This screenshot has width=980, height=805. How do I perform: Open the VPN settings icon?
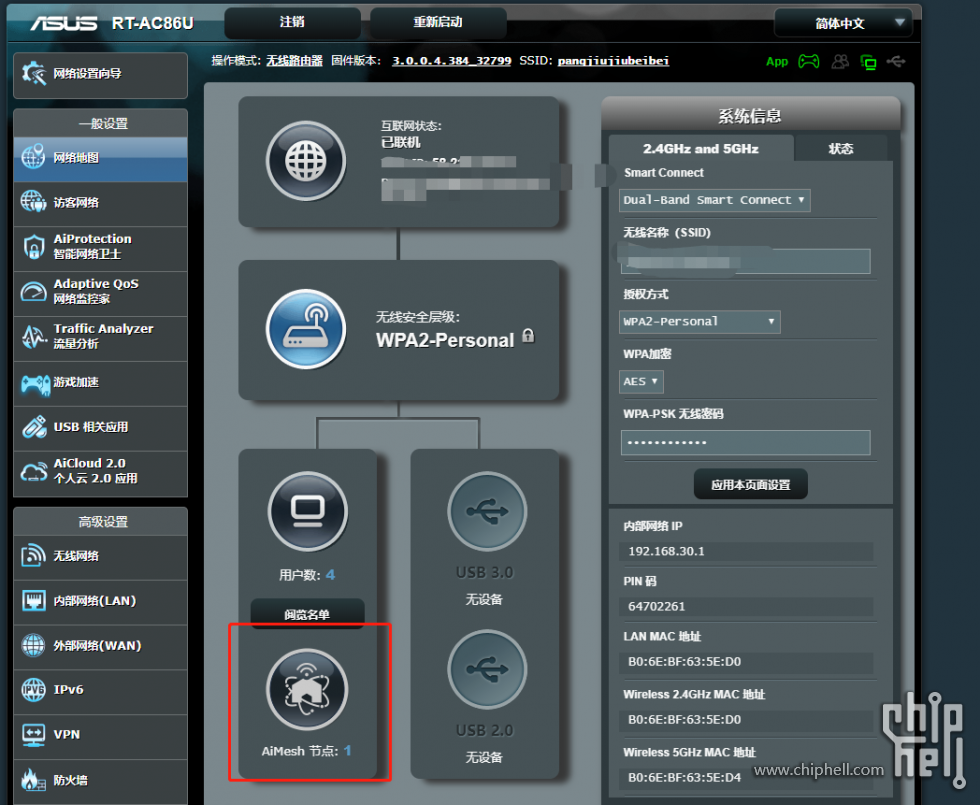coord(33,734)
